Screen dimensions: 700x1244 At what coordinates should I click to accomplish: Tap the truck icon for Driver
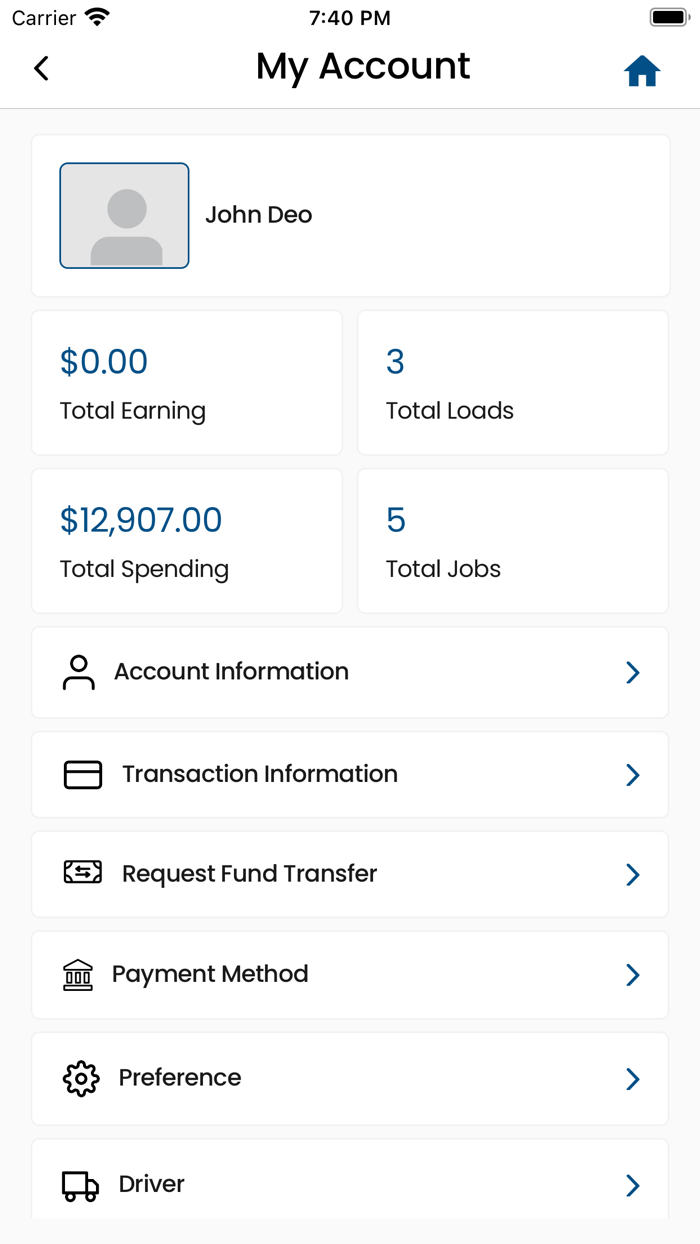[x=80, y=1185]
